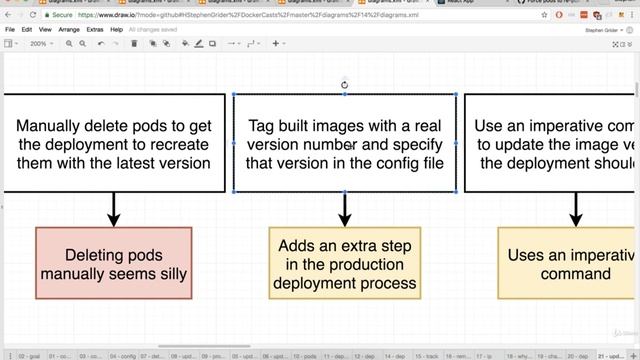This screenshot has width=640, height=360.
Task: Send selected shape to back
Action: 167,43
